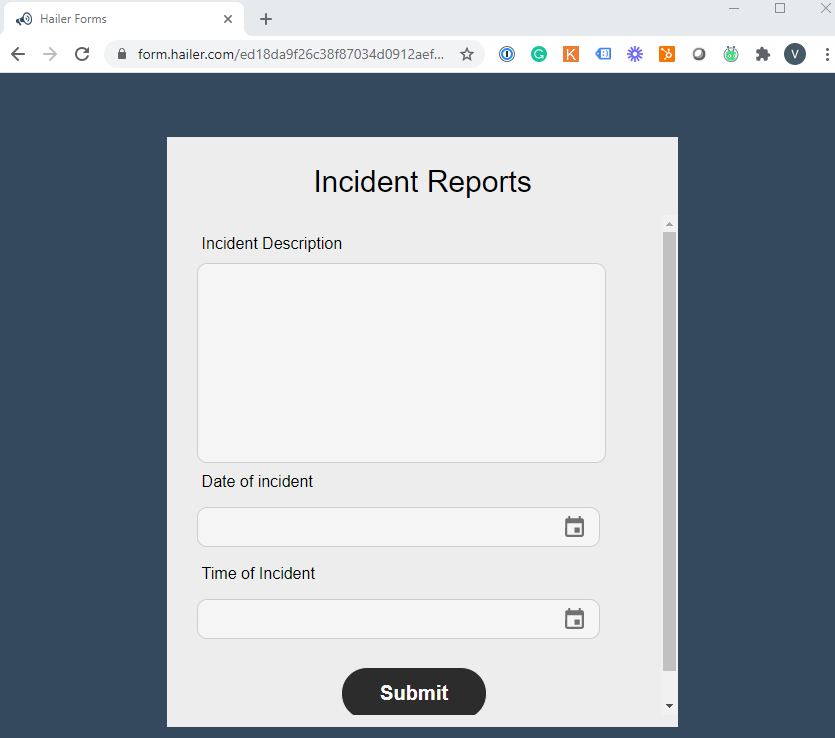Focus the Date of incident field
The image size is (835, 738).
pos(398,527)
